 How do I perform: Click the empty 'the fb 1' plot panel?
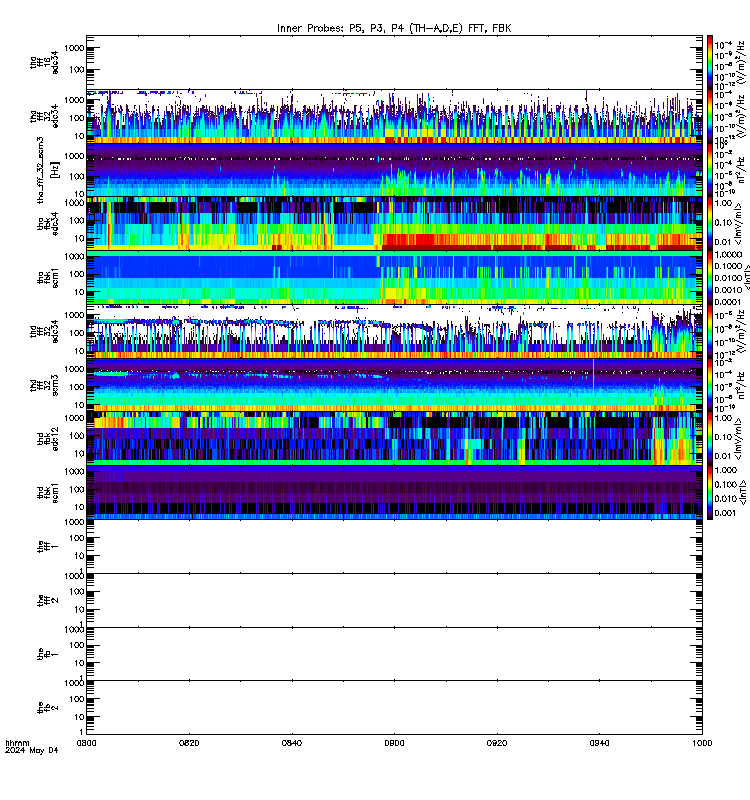pyautogui.click(x=394, y=654)
